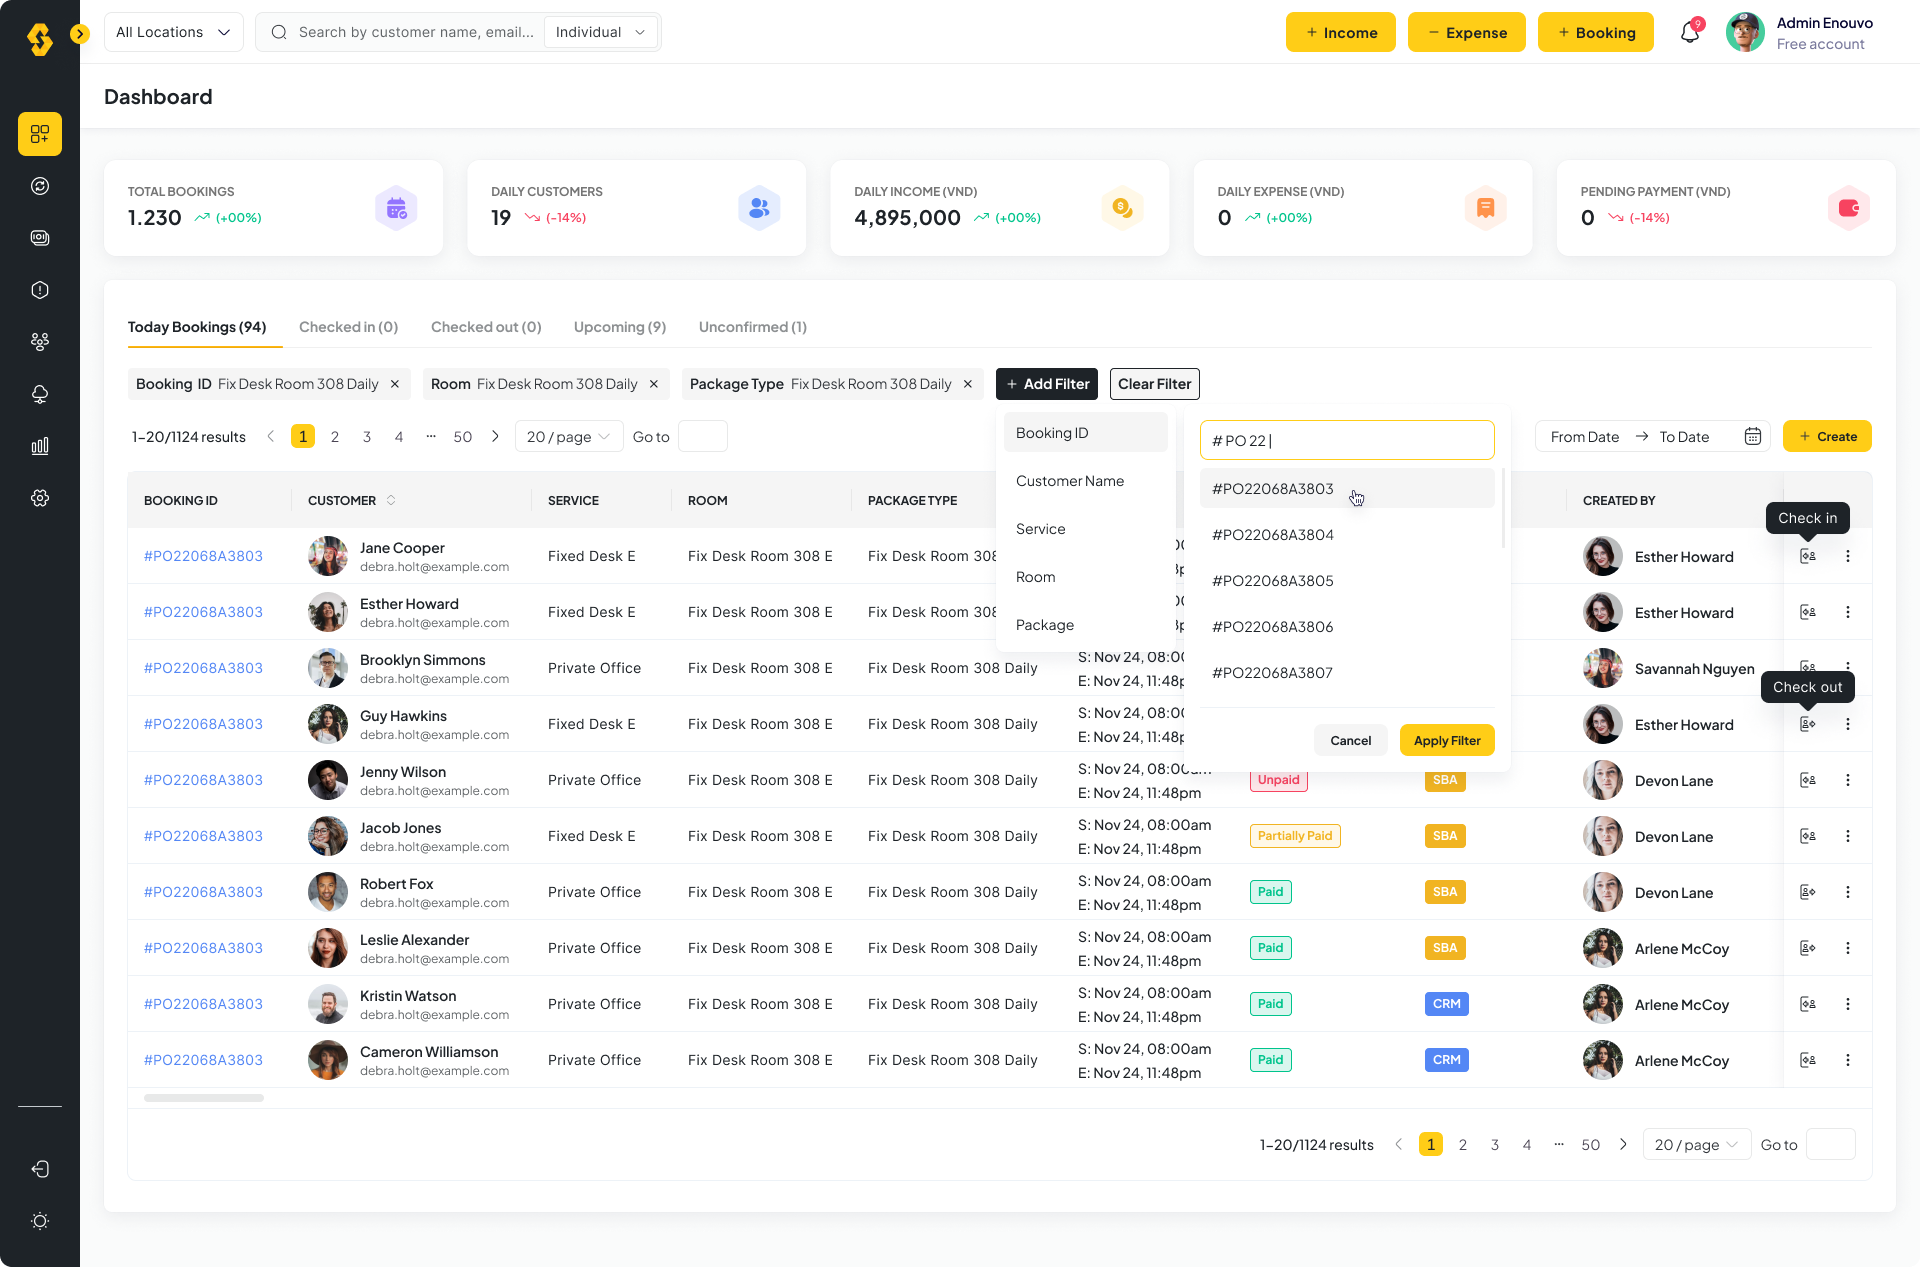The image size is (1920, 1267).
Task: Select the bar chart reports icon in sidebar
Action: 40,446
